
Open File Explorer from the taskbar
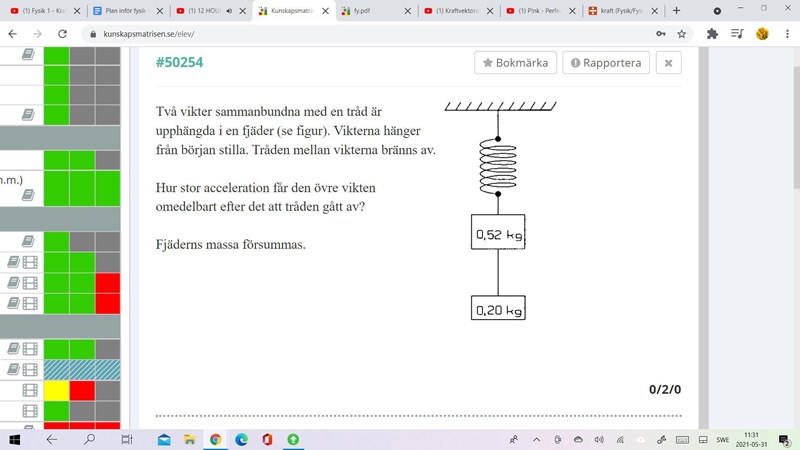163,439
